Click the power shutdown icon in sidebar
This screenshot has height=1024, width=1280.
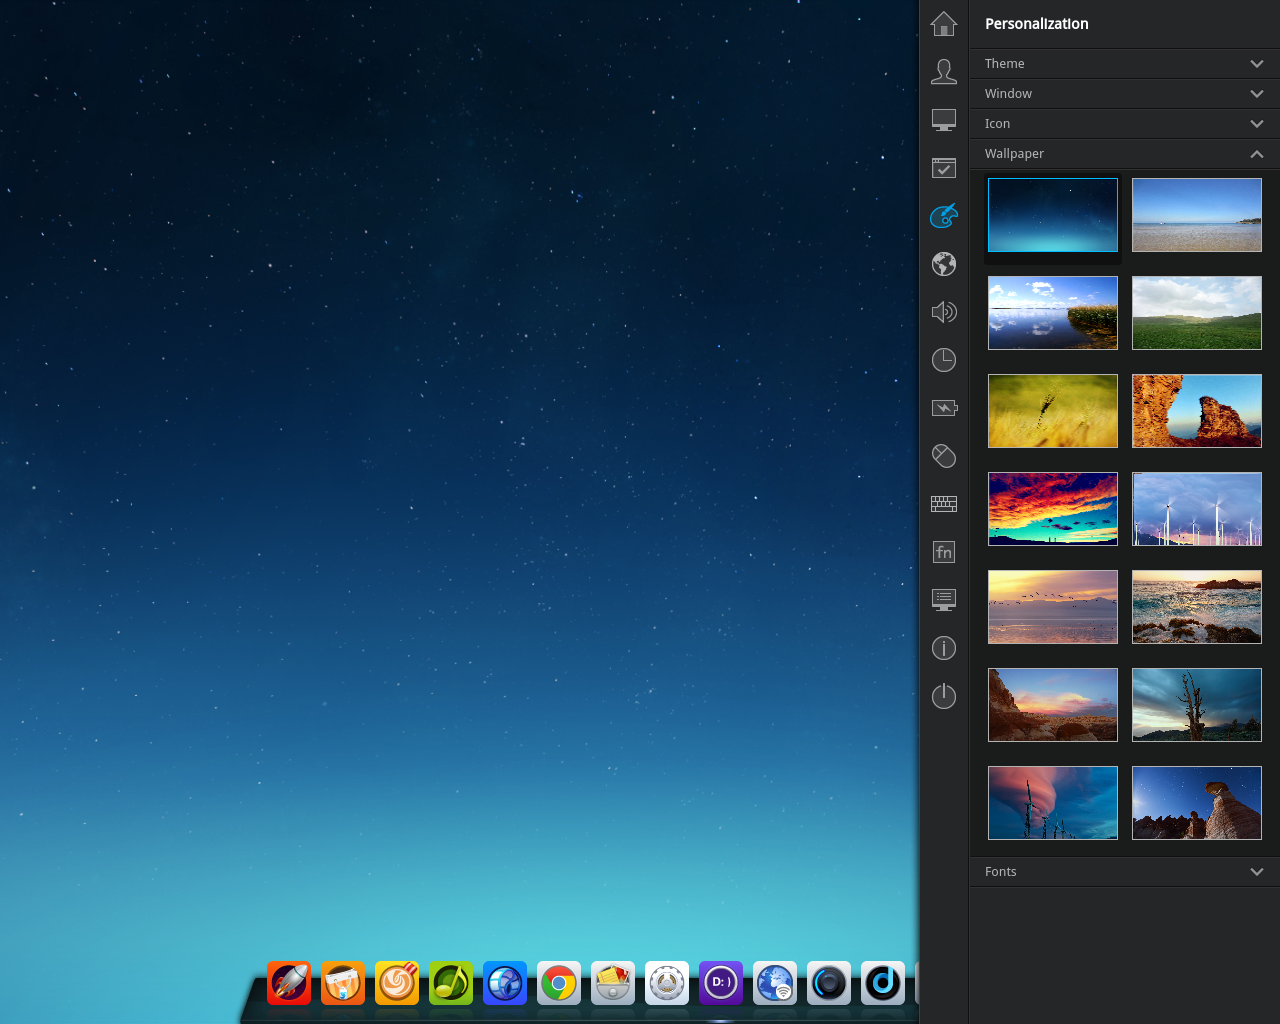click(944, 696)
